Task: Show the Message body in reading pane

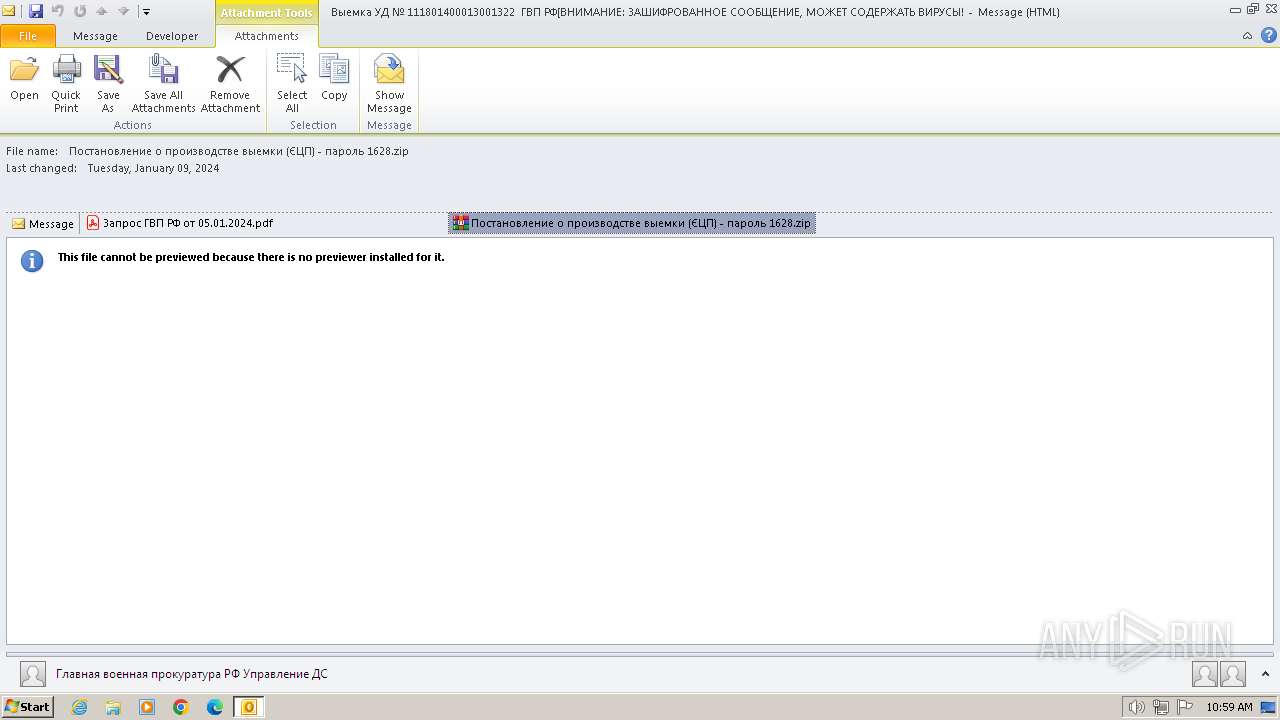Action: point(43,224)
